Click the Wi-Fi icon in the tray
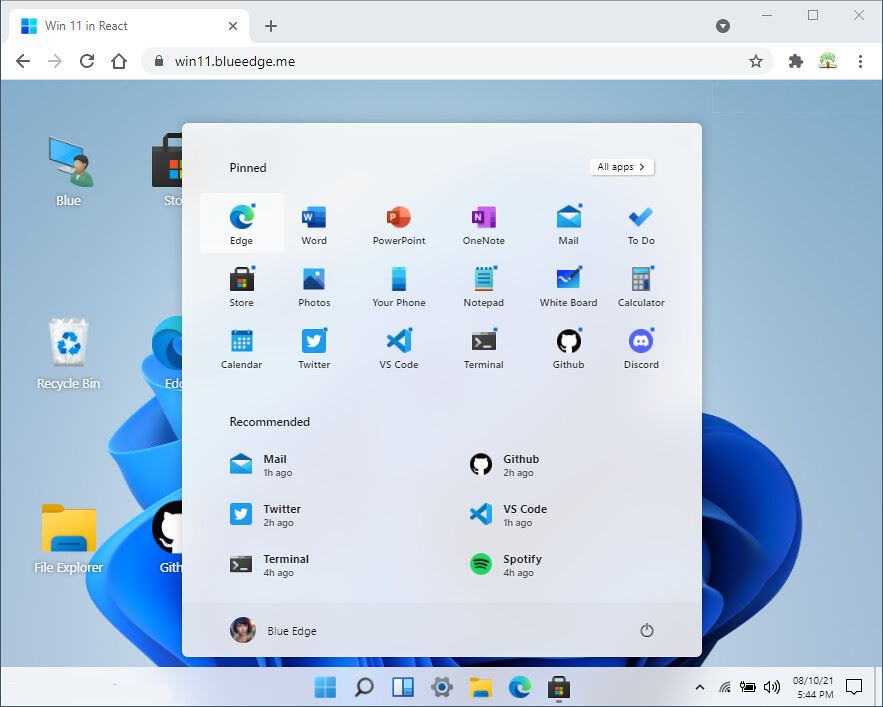Screen dimensions: 883x707 click(725, 687)
